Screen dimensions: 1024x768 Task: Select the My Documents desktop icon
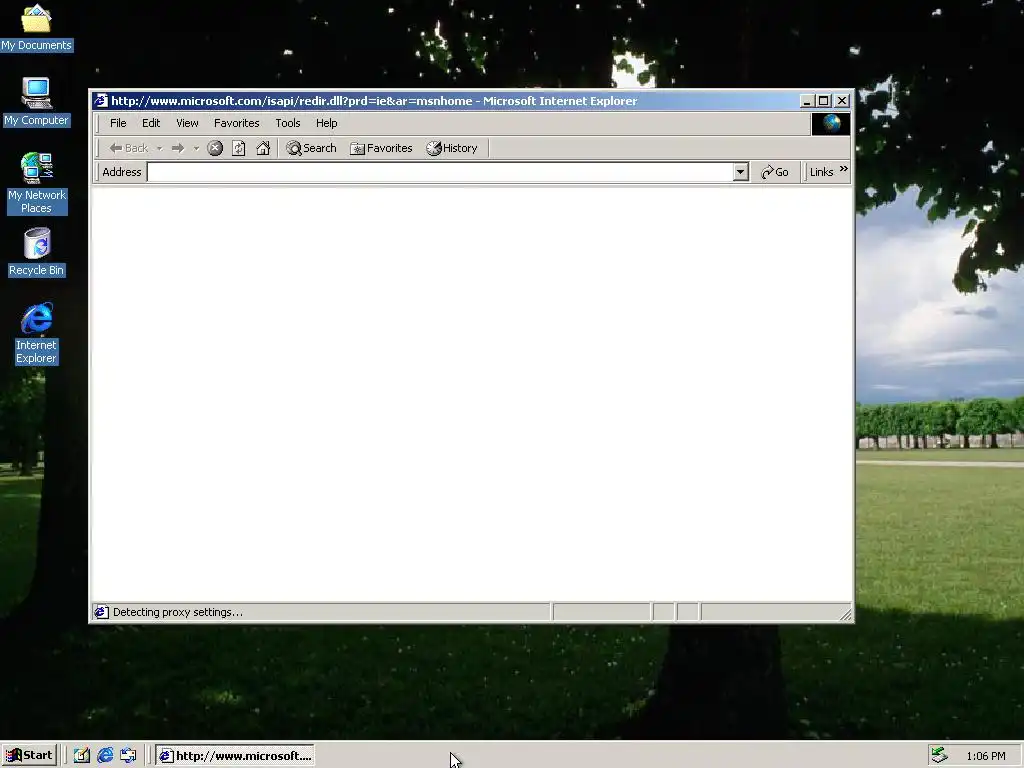(x=36, y=27)
